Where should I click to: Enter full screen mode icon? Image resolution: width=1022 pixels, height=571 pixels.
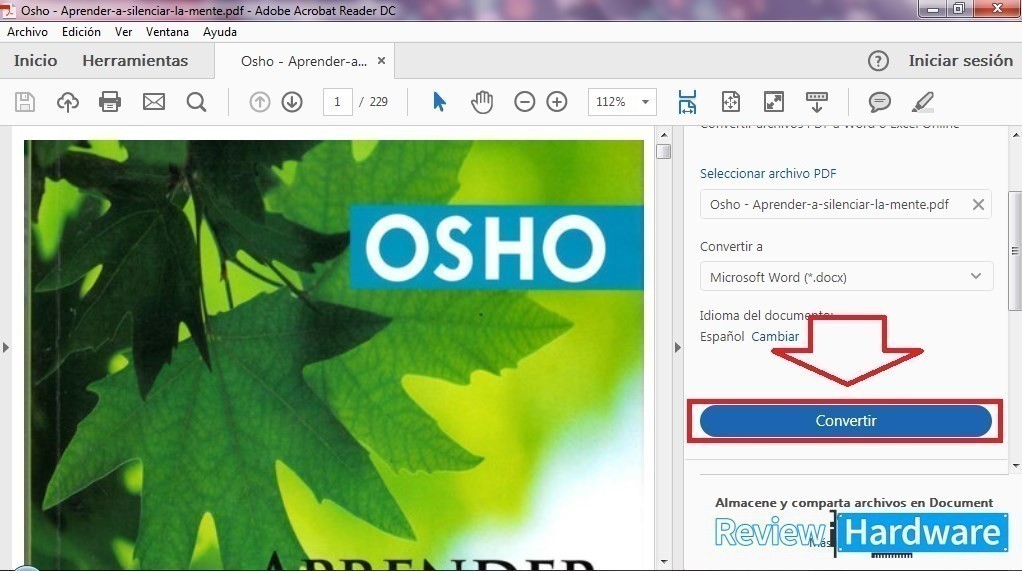774,102
